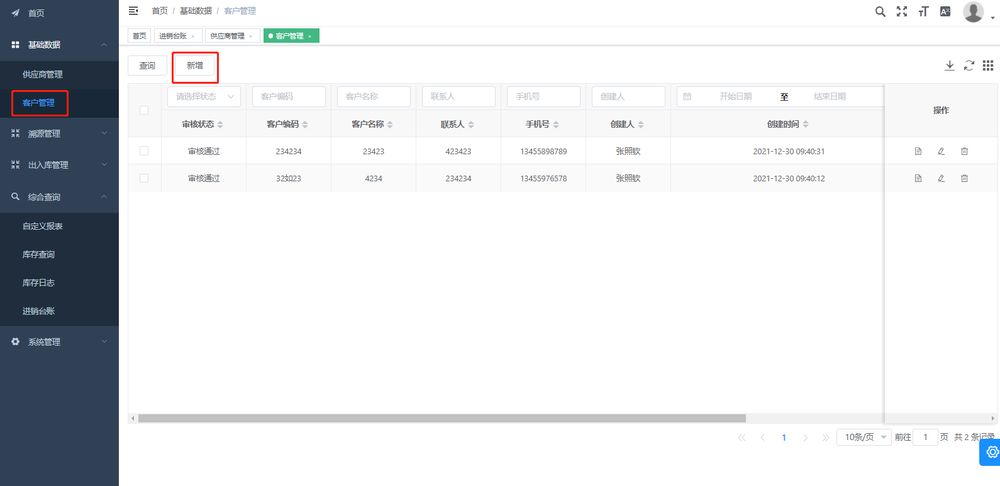Switch to the 供应商管理 tab
The image size is (1000, 486).
[x=228, y=36]
